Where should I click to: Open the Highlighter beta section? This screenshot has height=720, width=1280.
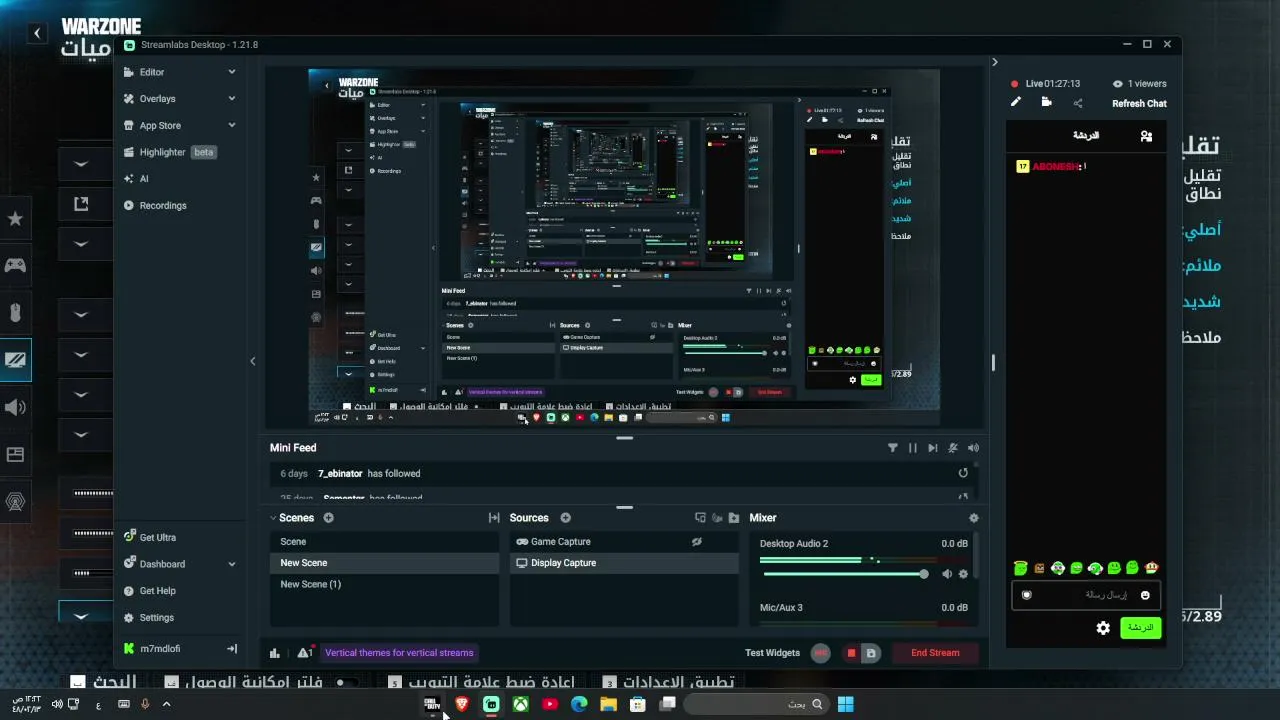[x=170, y=152]
